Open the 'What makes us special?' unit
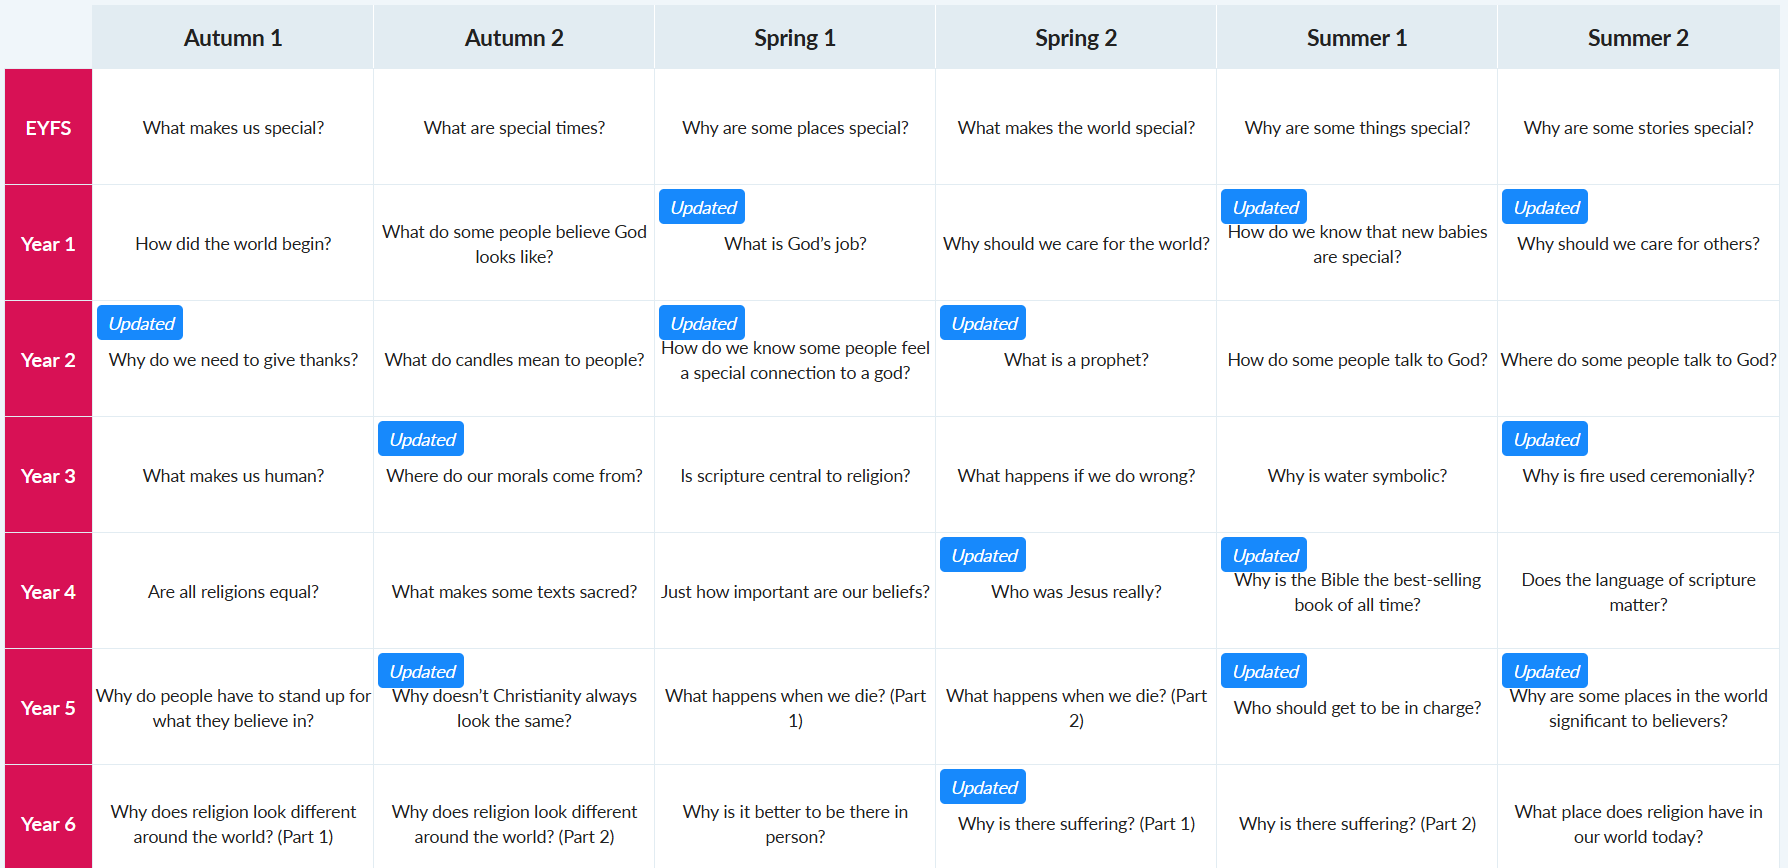Viewport: 1788px width, 868px height. pos(233,128)
